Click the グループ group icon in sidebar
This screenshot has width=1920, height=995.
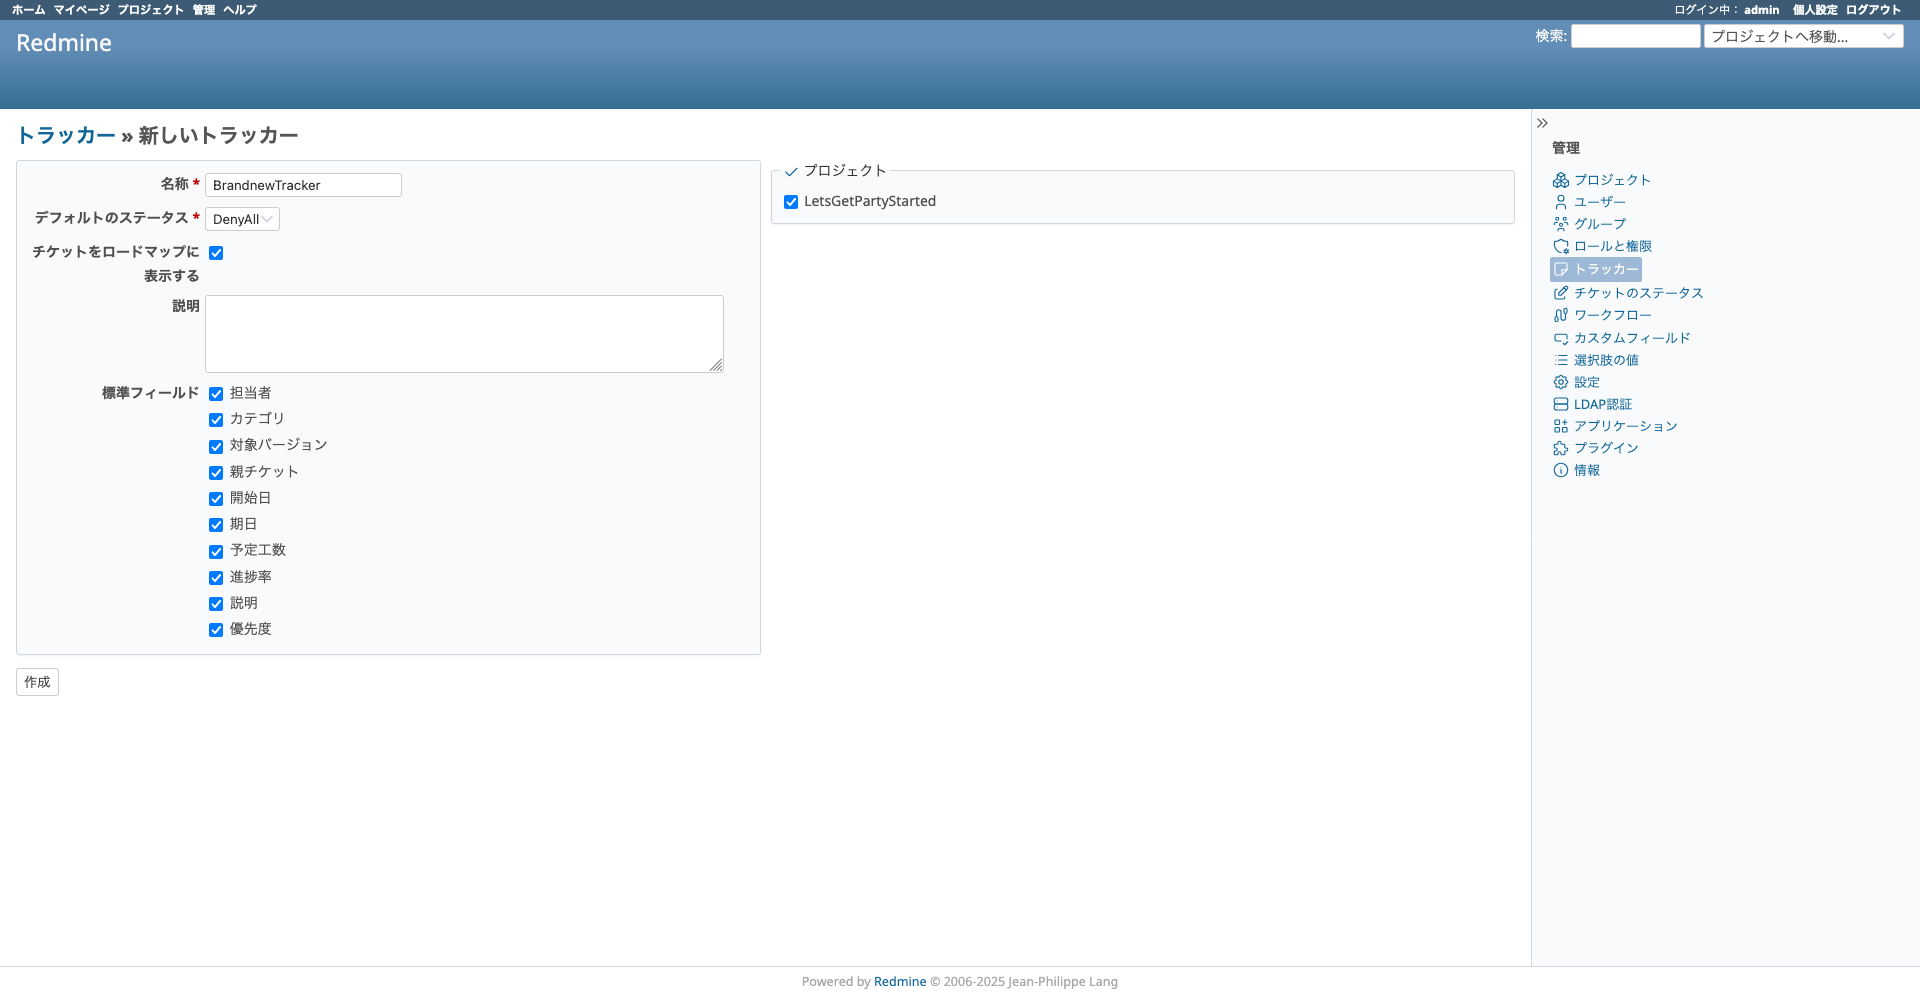click(x=1560, y=224)
